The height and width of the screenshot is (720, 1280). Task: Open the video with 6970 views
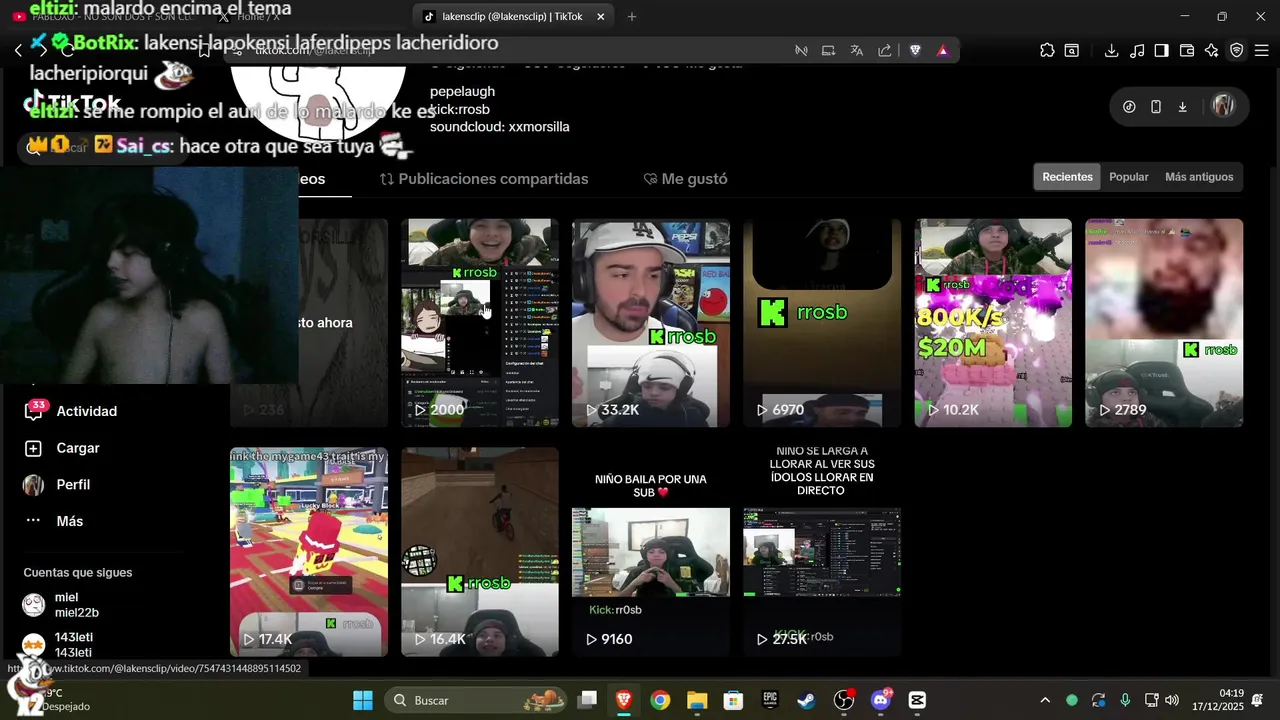[822, 323]
